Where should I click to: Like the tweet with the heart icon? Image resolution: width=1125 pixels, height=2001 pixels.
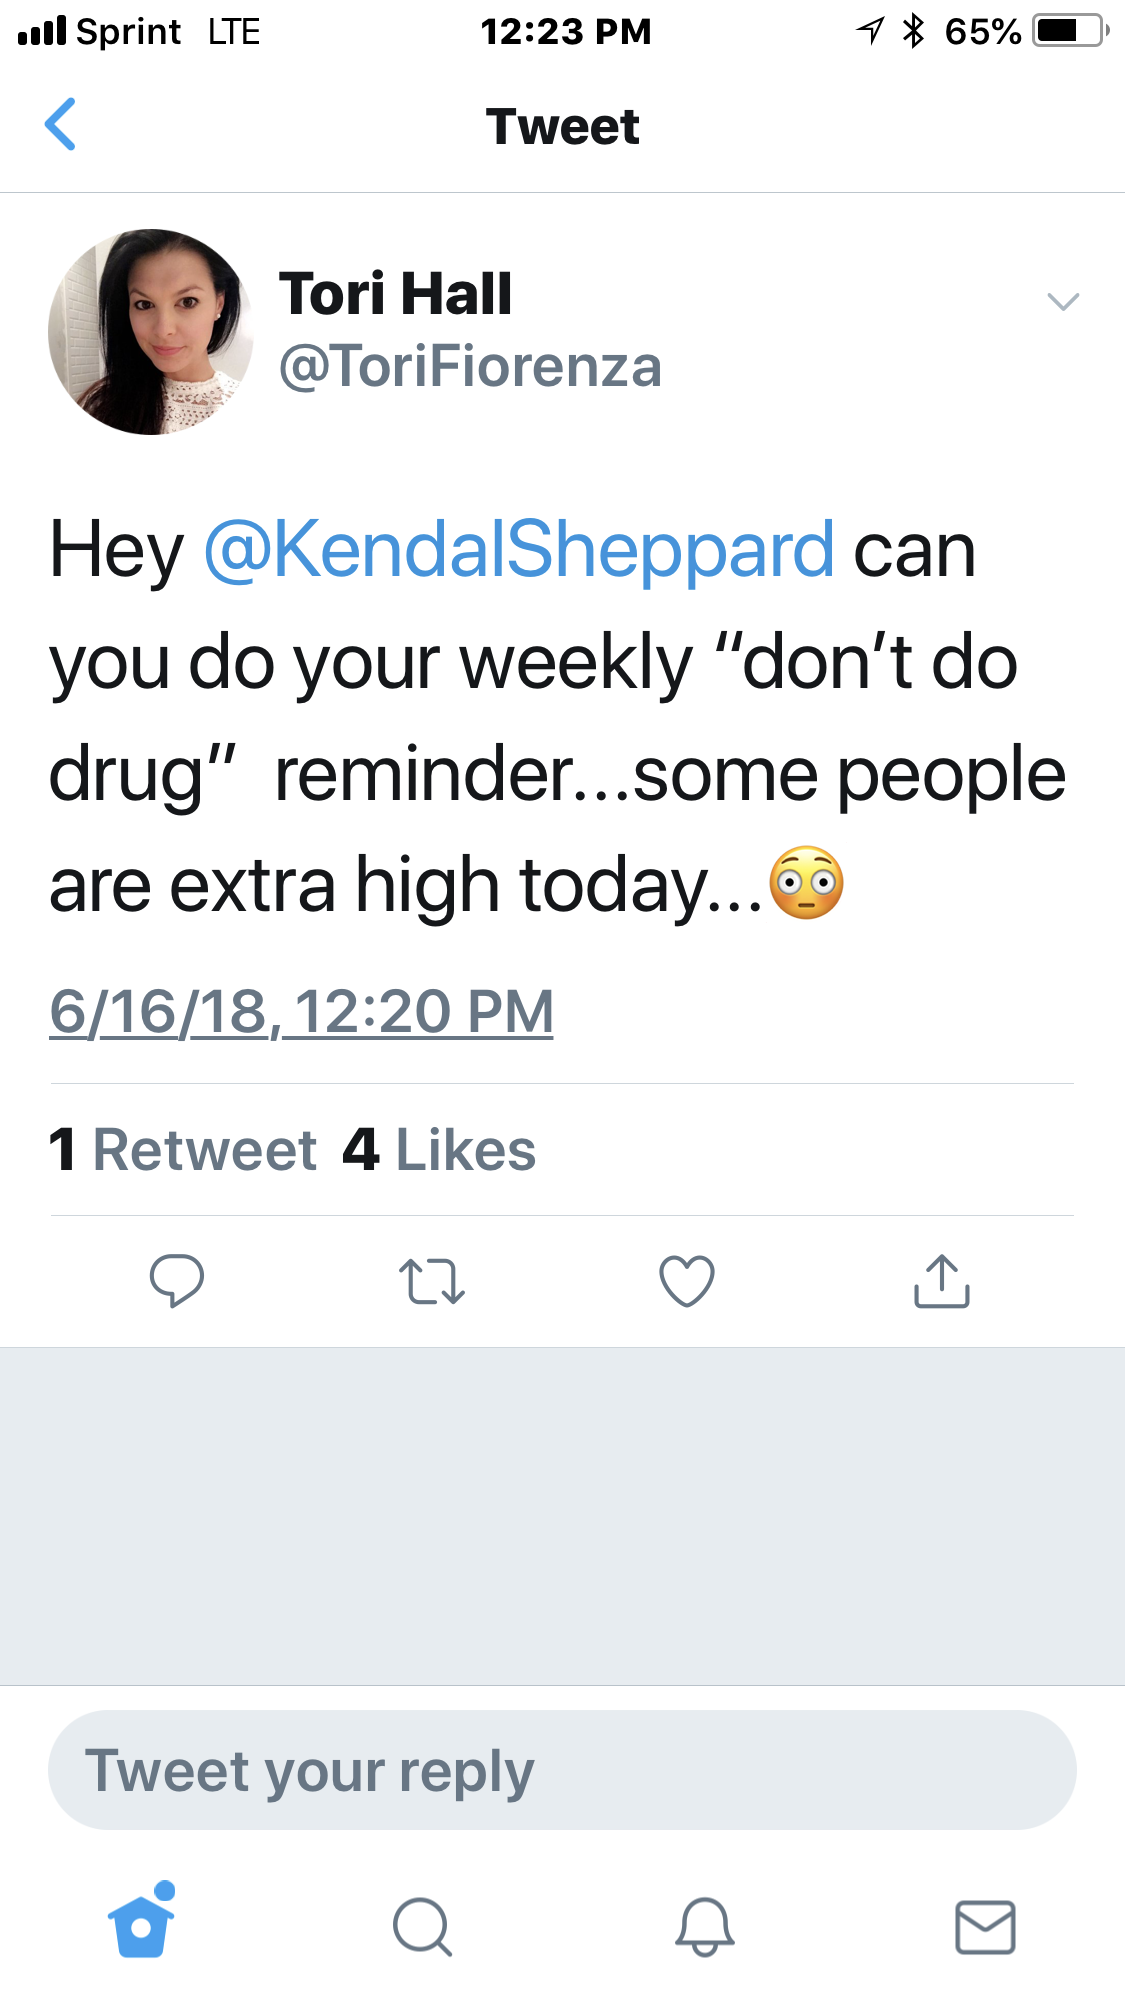(x=687, y=1281)
